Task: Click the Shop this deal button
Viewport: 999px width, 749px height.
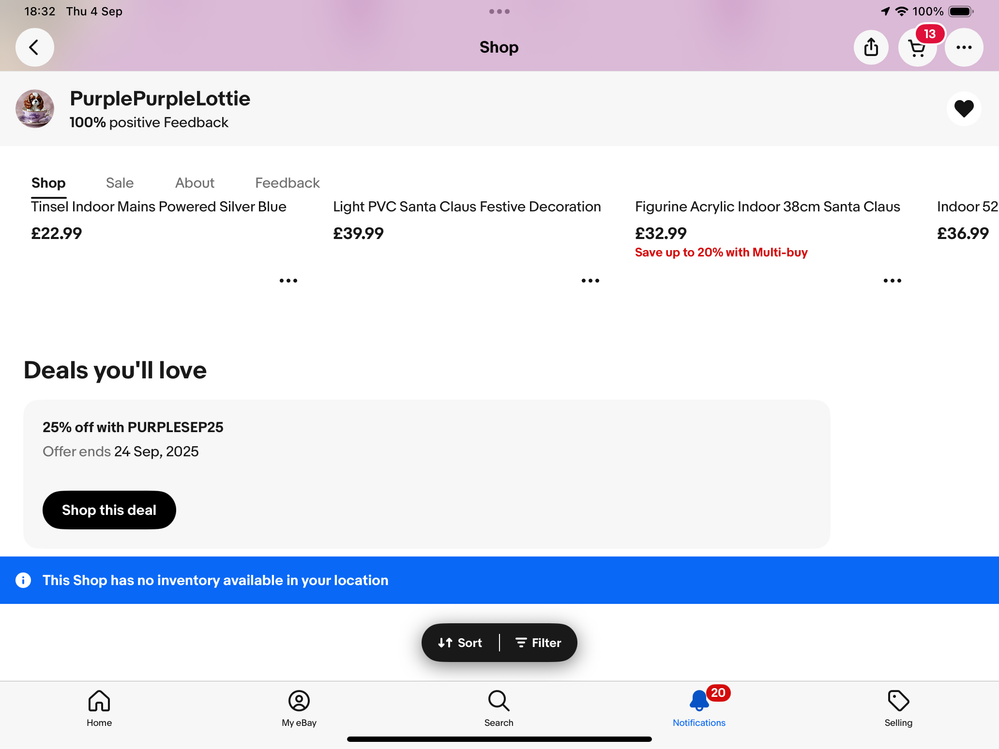Action: coord(109,510)
